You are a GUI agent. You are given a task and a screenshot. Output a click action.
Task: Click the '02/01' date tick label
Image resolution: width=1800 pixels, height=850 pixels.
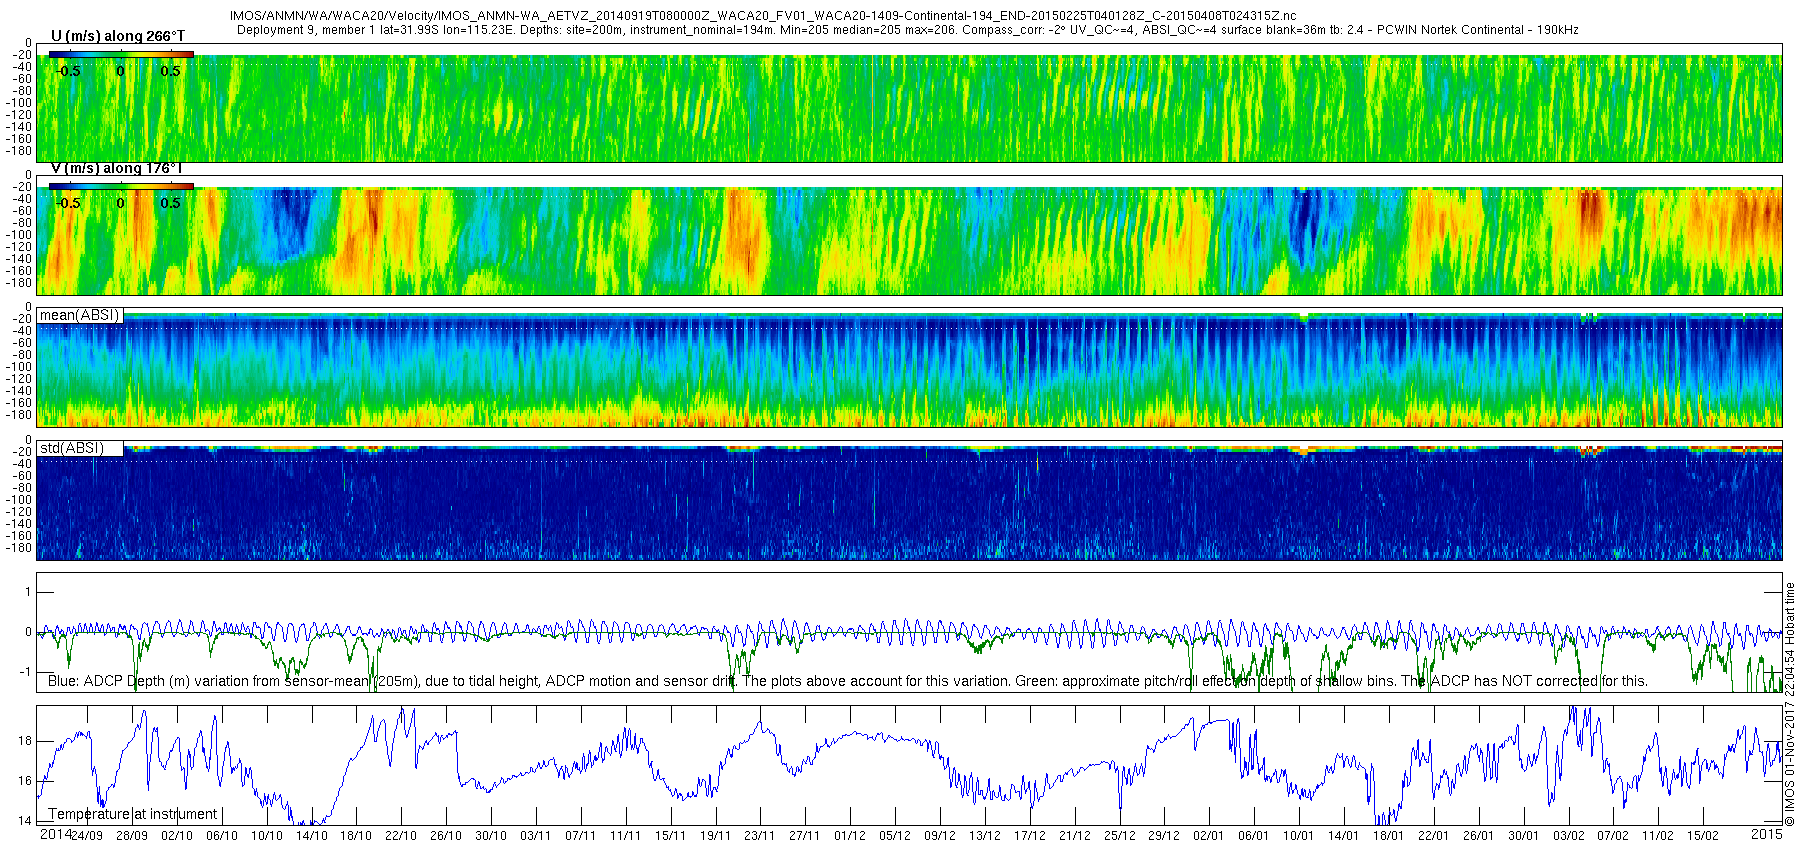(1209, 836)
